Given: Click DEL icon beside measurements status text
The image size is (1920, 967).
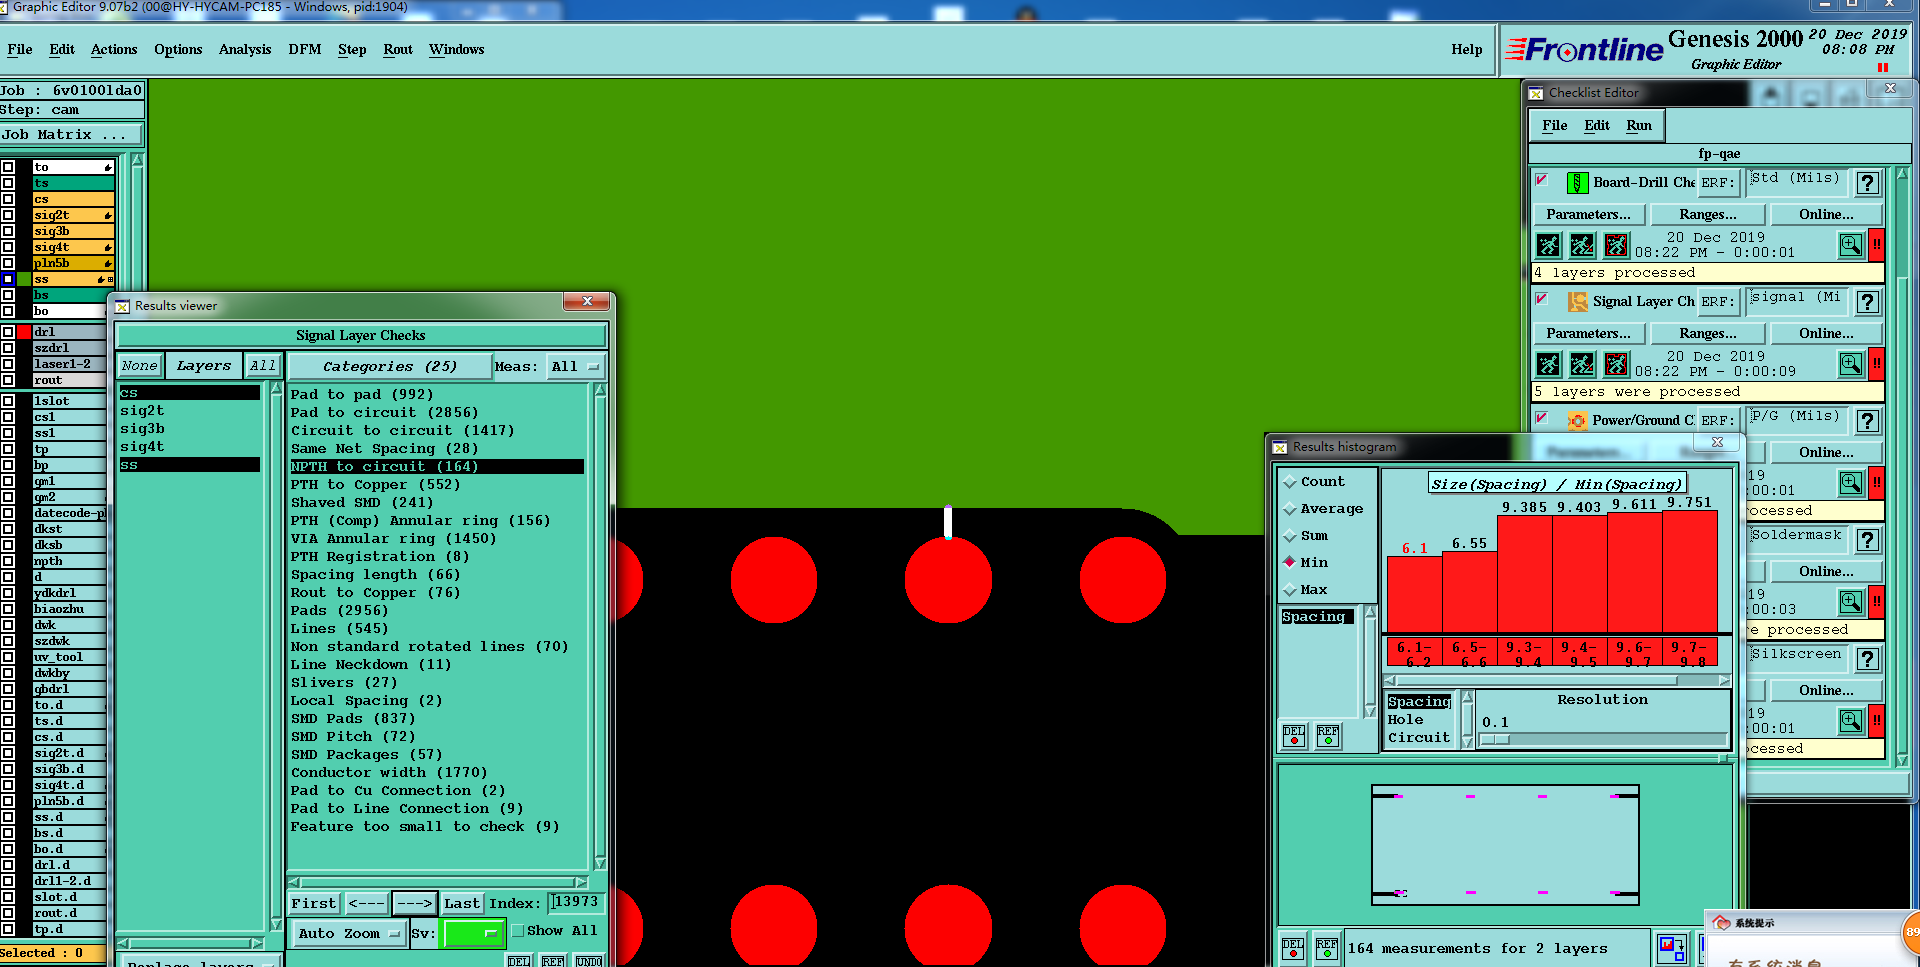Looking at the screenshot, I should [x=1293, y=948].
